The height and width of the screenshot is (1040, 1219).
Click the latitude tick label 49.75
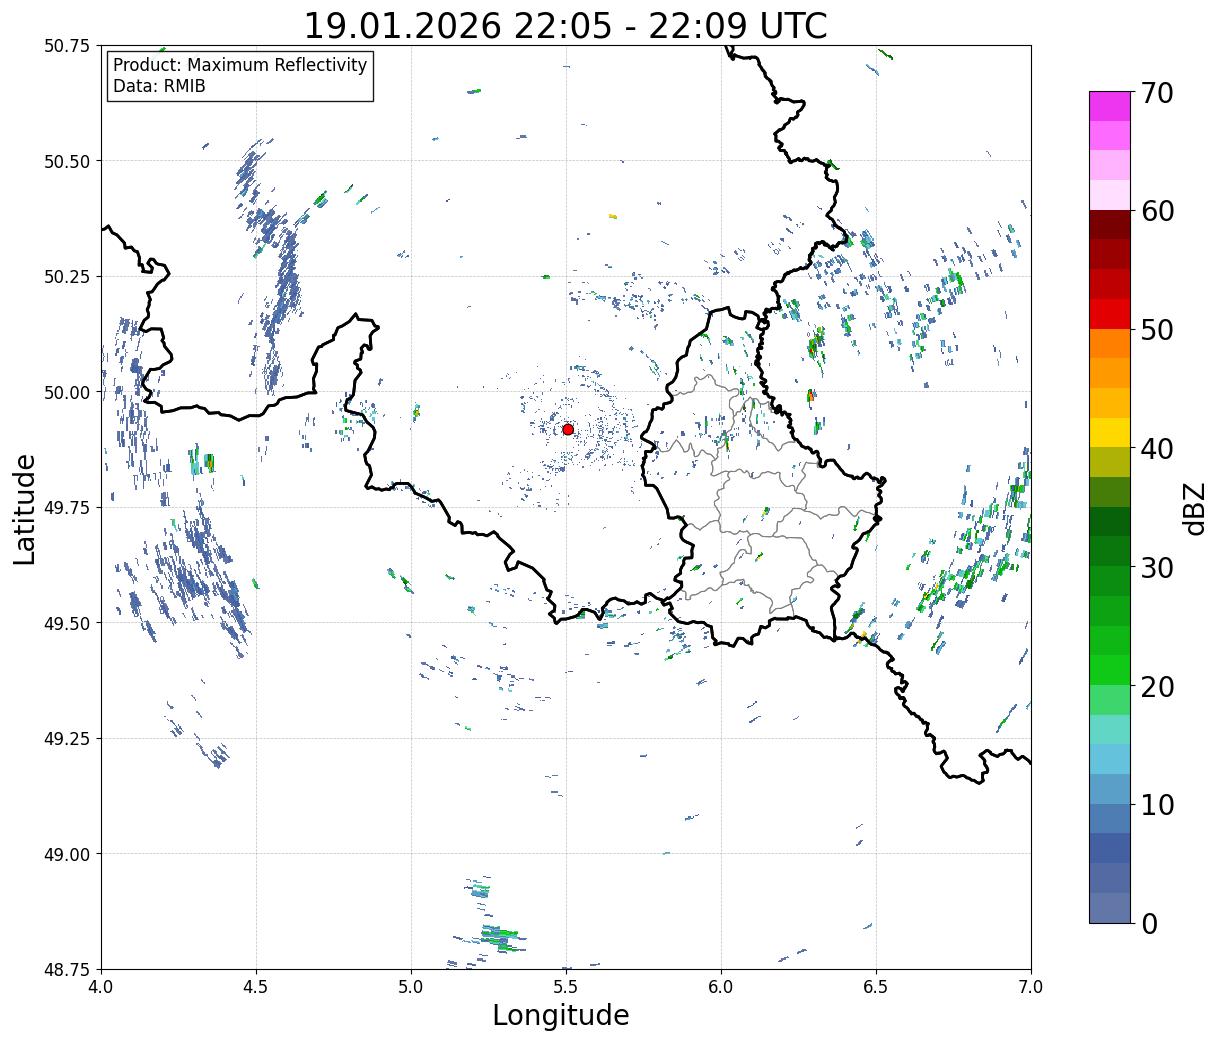click(x=67, y=508)
